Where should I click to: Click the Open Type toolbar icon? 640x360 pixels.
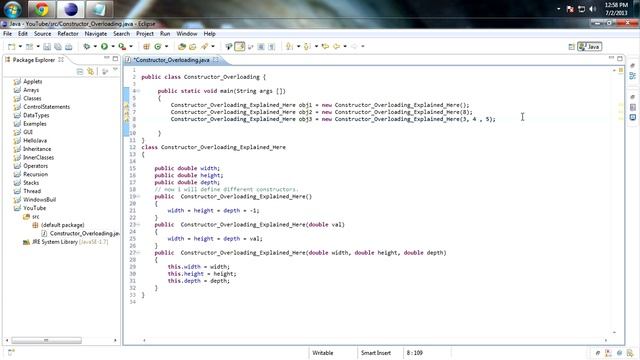click(x=182, y=47)
